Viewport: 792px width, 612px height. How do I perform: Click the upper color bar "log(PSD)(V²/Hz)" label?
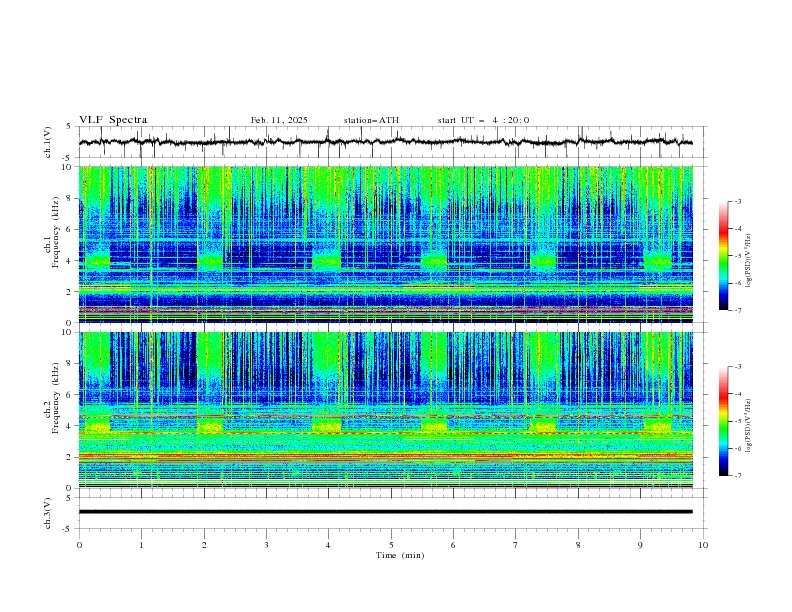tap(748, 261)
